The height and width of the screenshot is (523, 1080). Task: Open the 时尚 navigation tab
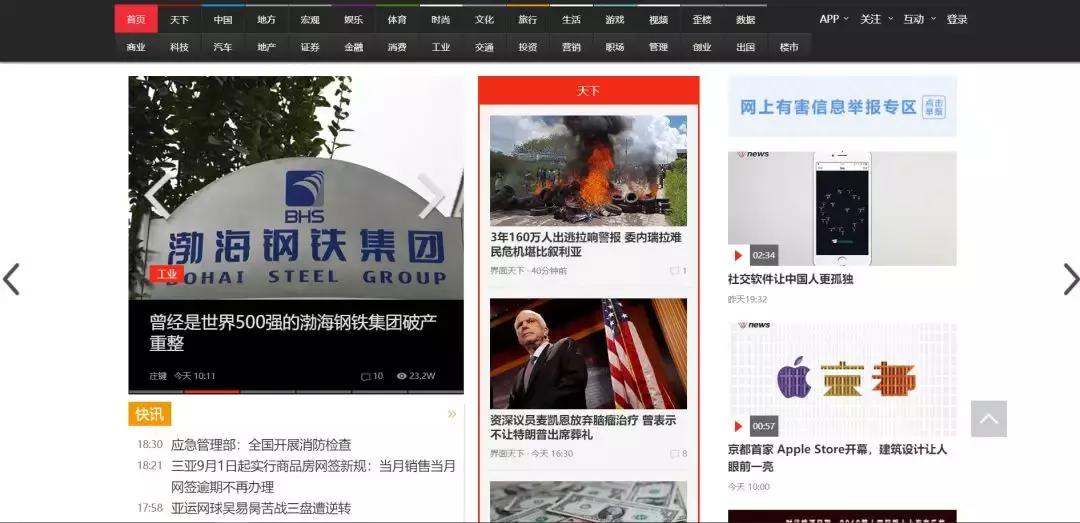tap(441, 19)
